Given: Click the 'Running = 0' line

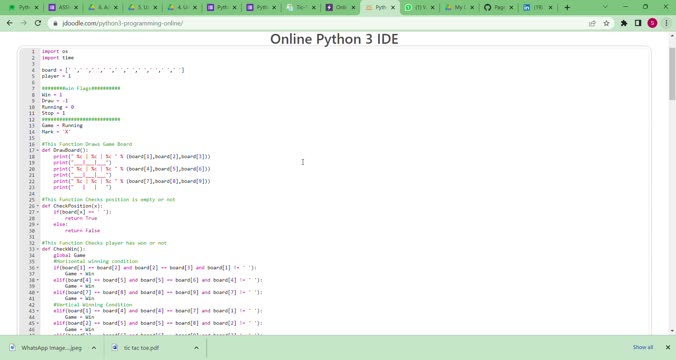Looking at the screenshot, I should coord(58,107).
